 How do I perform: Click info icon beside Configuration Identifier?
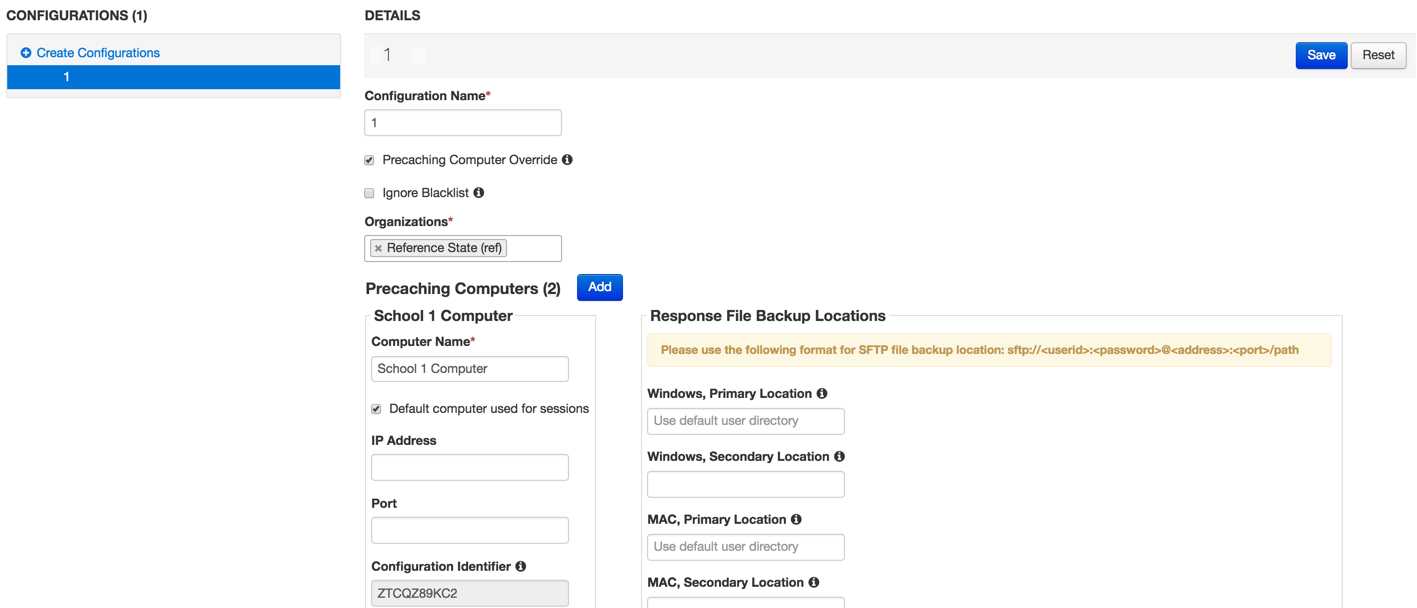pyautogui.click(x=521, y=567)
